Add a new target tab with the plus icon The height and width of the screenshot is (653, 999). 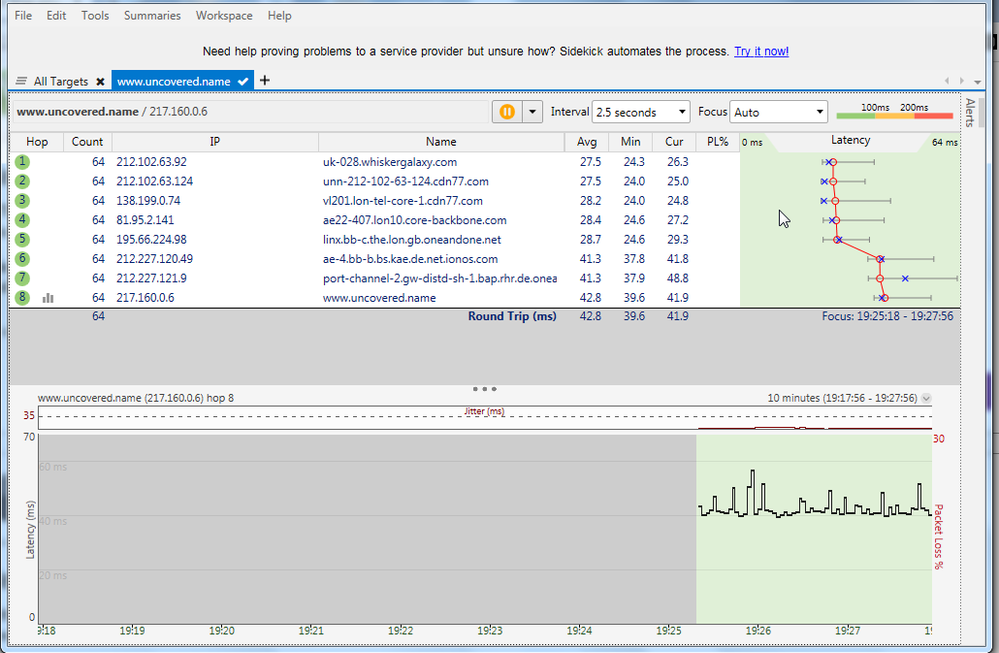point(265,80)
